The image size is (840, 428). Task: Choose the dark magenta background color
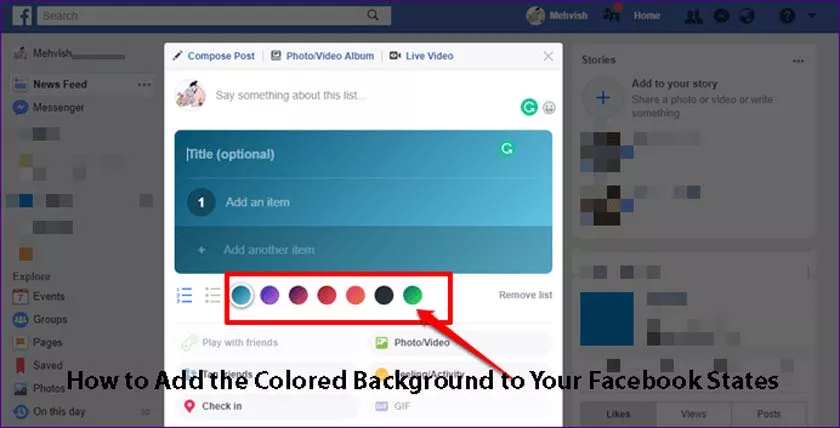pos(298,295)
